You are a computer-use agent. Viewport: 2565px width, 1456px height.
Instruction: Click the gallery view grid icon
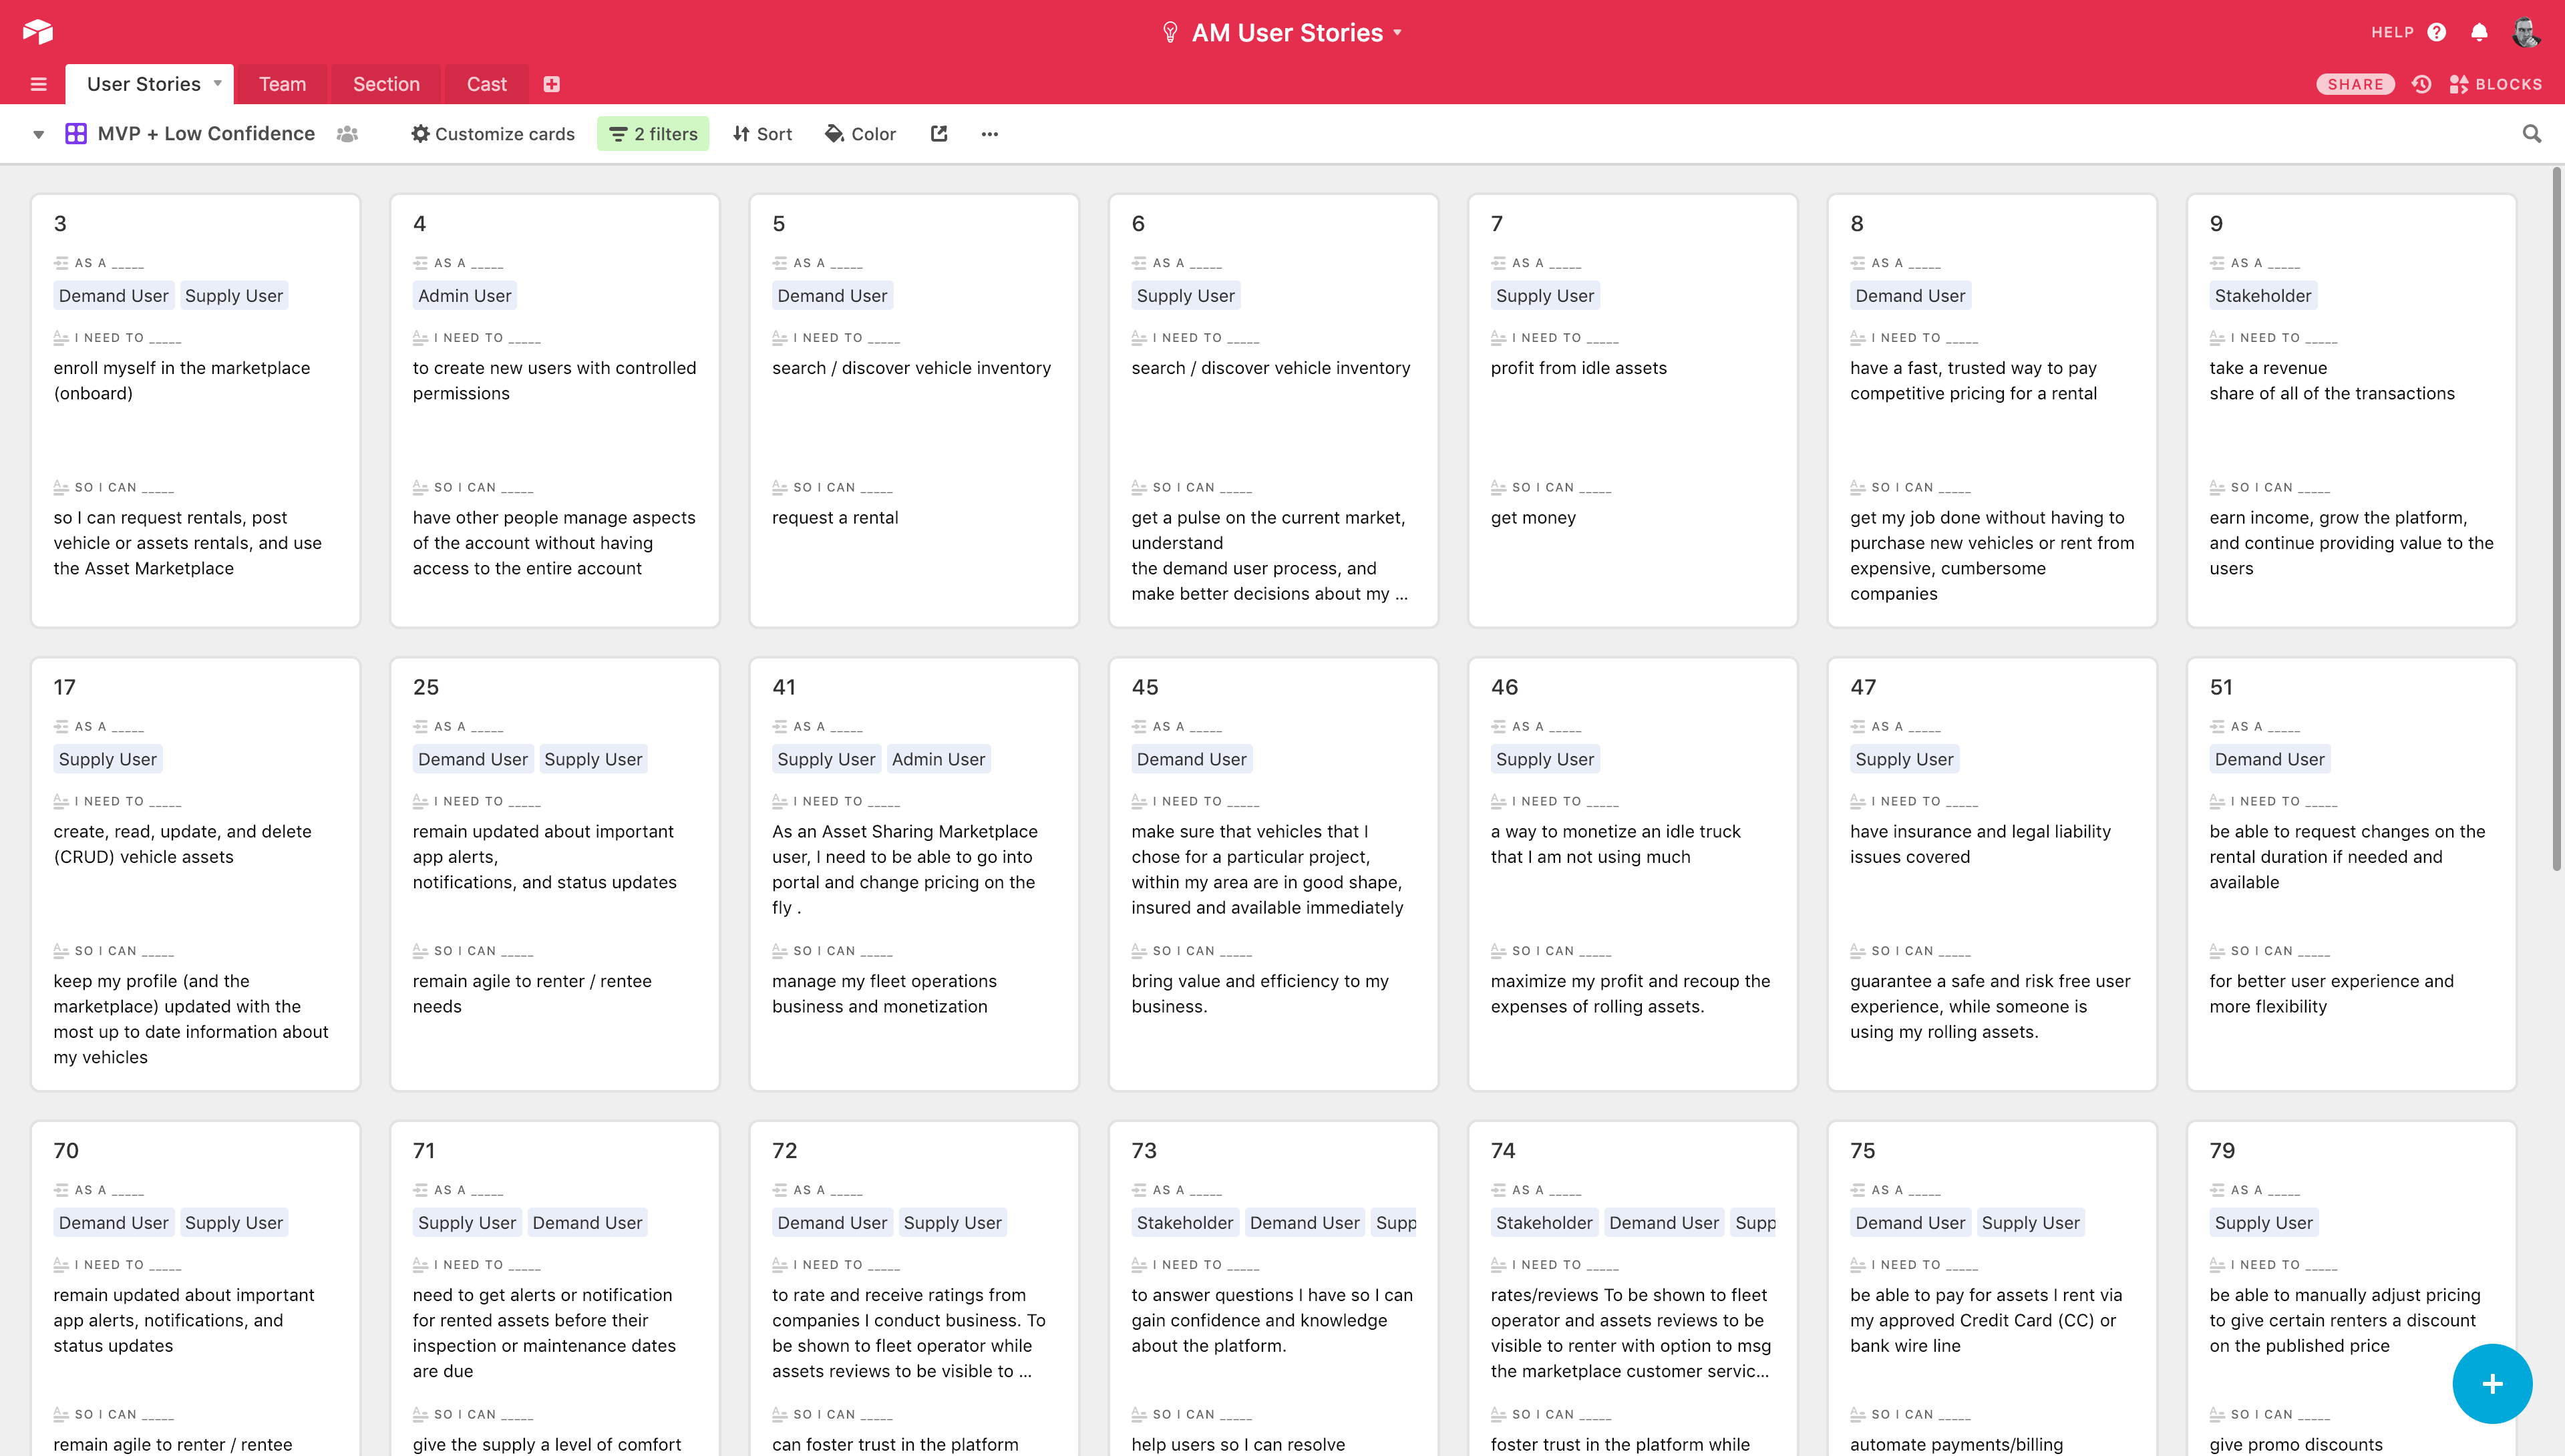(x=76, y=133)
